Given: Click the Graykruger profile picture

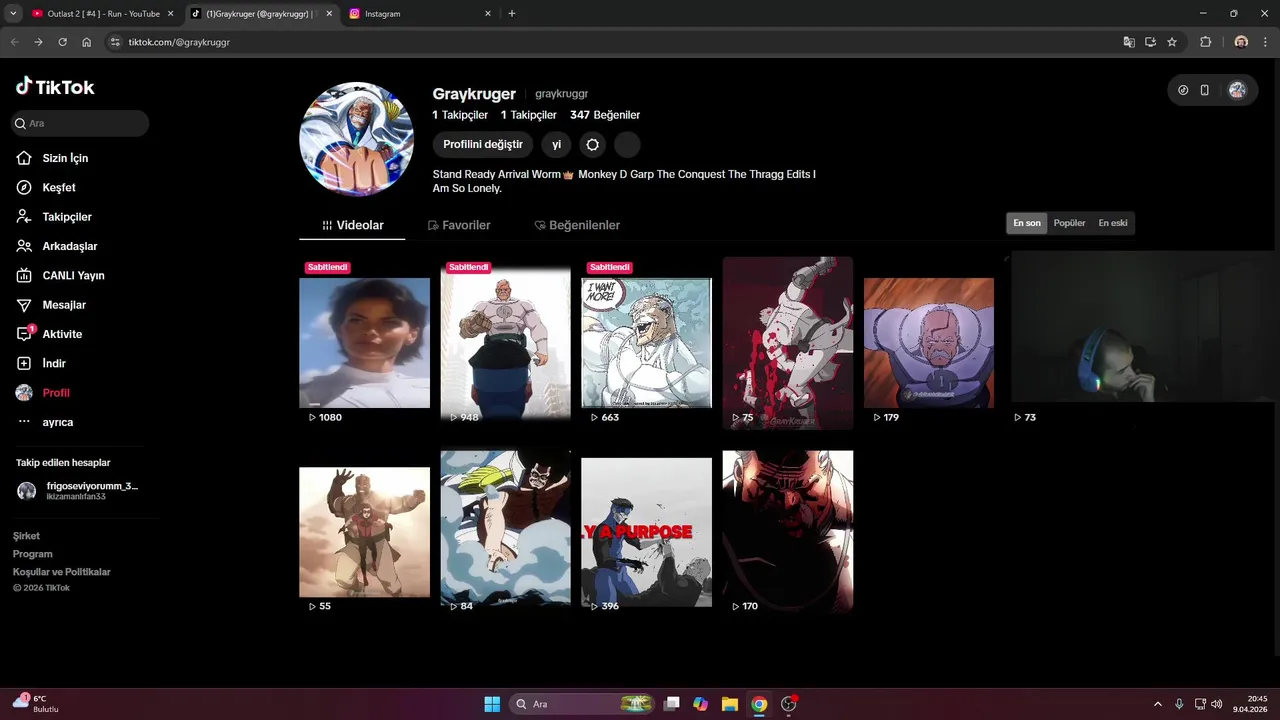Looking at the screenshot, I should 356,139.
